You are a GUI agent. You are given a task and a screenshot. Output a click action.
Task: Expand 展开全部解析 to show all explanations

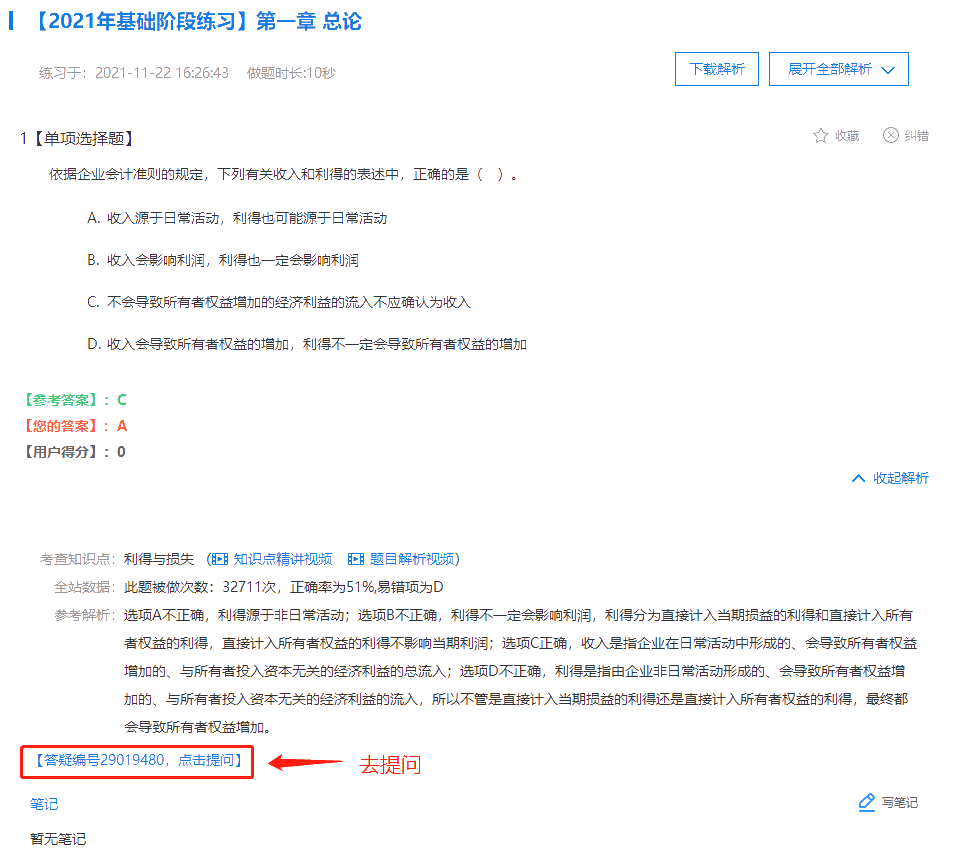coord(838,68)
